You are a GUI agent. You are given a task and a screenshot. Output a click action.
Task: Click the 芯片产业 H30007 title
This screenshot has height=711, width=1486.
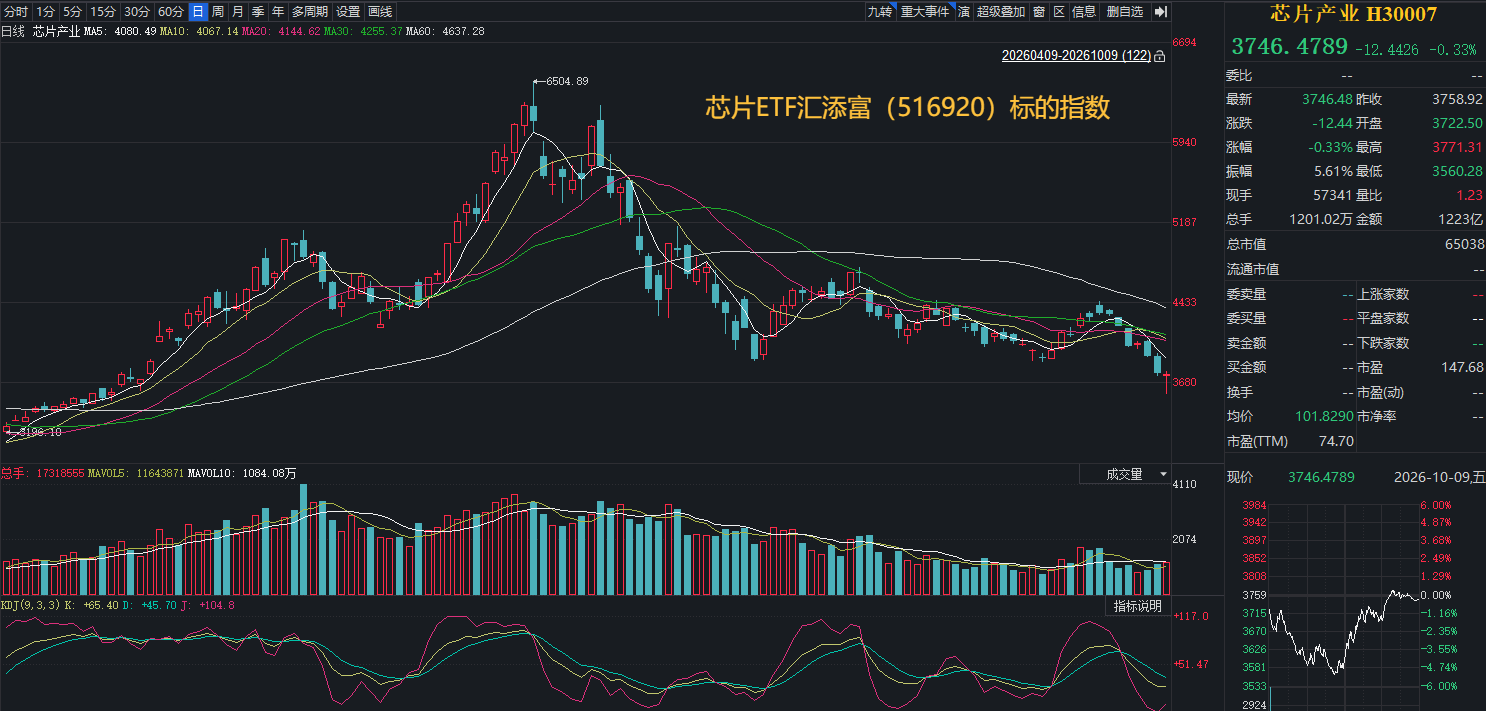coord(1354,14)
